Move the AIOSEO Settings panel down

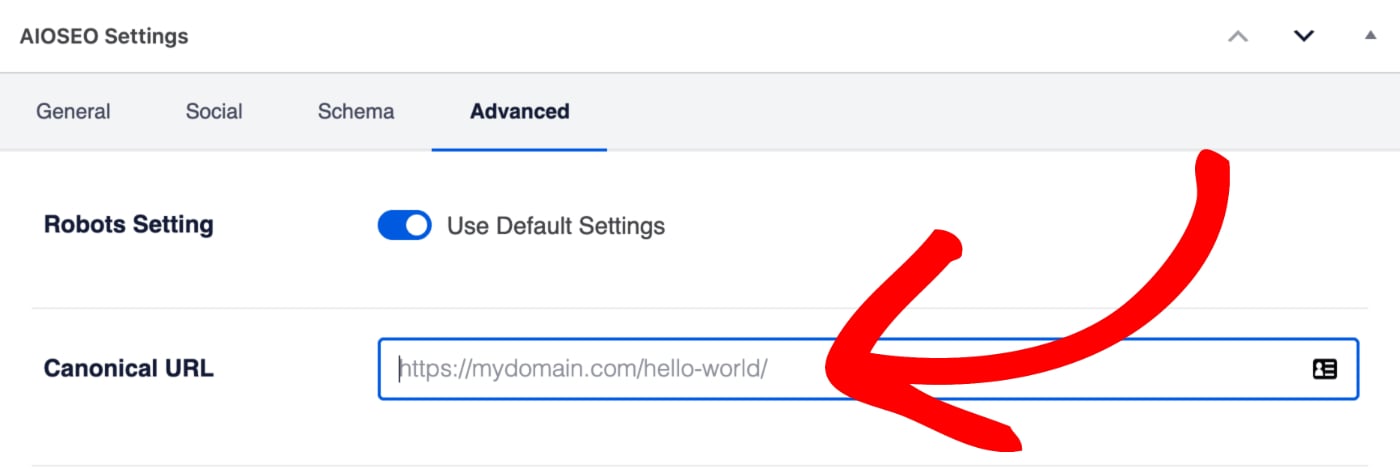(1304, 36)
